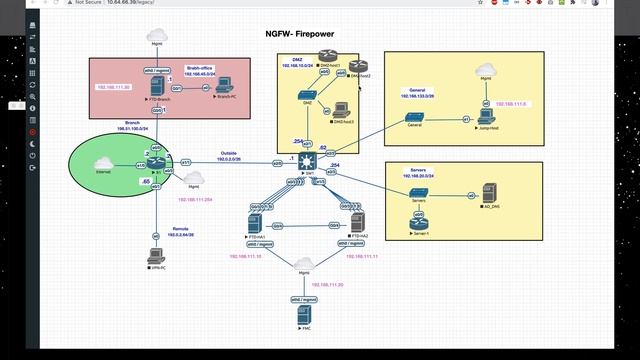Click the Refresh topology icon in sidebar
The image size is (640, 360).
pos(32,85)
